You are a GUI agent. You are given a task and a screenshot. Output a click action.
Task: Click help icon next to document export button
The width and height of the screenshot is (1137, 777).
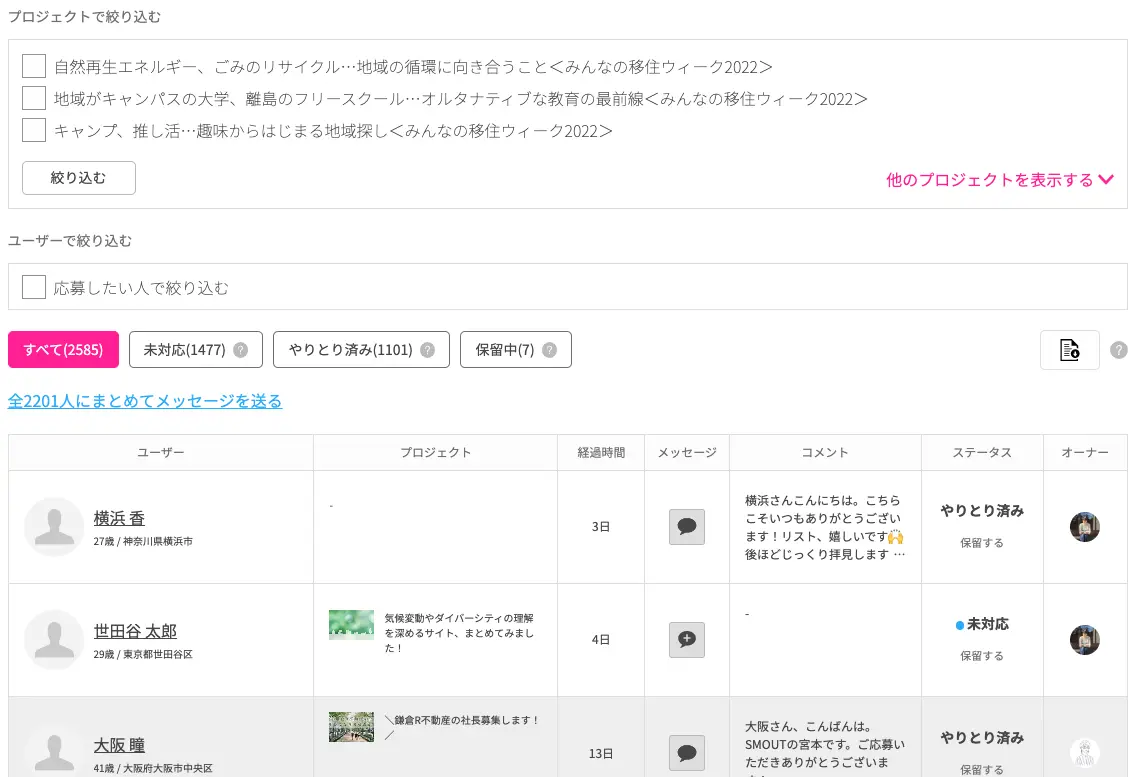[x=1119, y=350]
